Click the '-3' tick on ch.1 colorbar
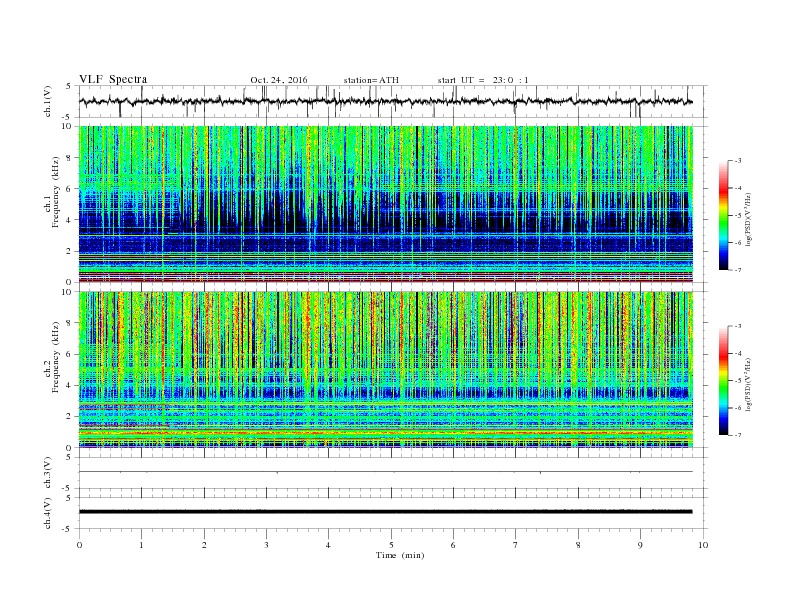The height and width of the screenshot is (612, 792). point(737,161)
